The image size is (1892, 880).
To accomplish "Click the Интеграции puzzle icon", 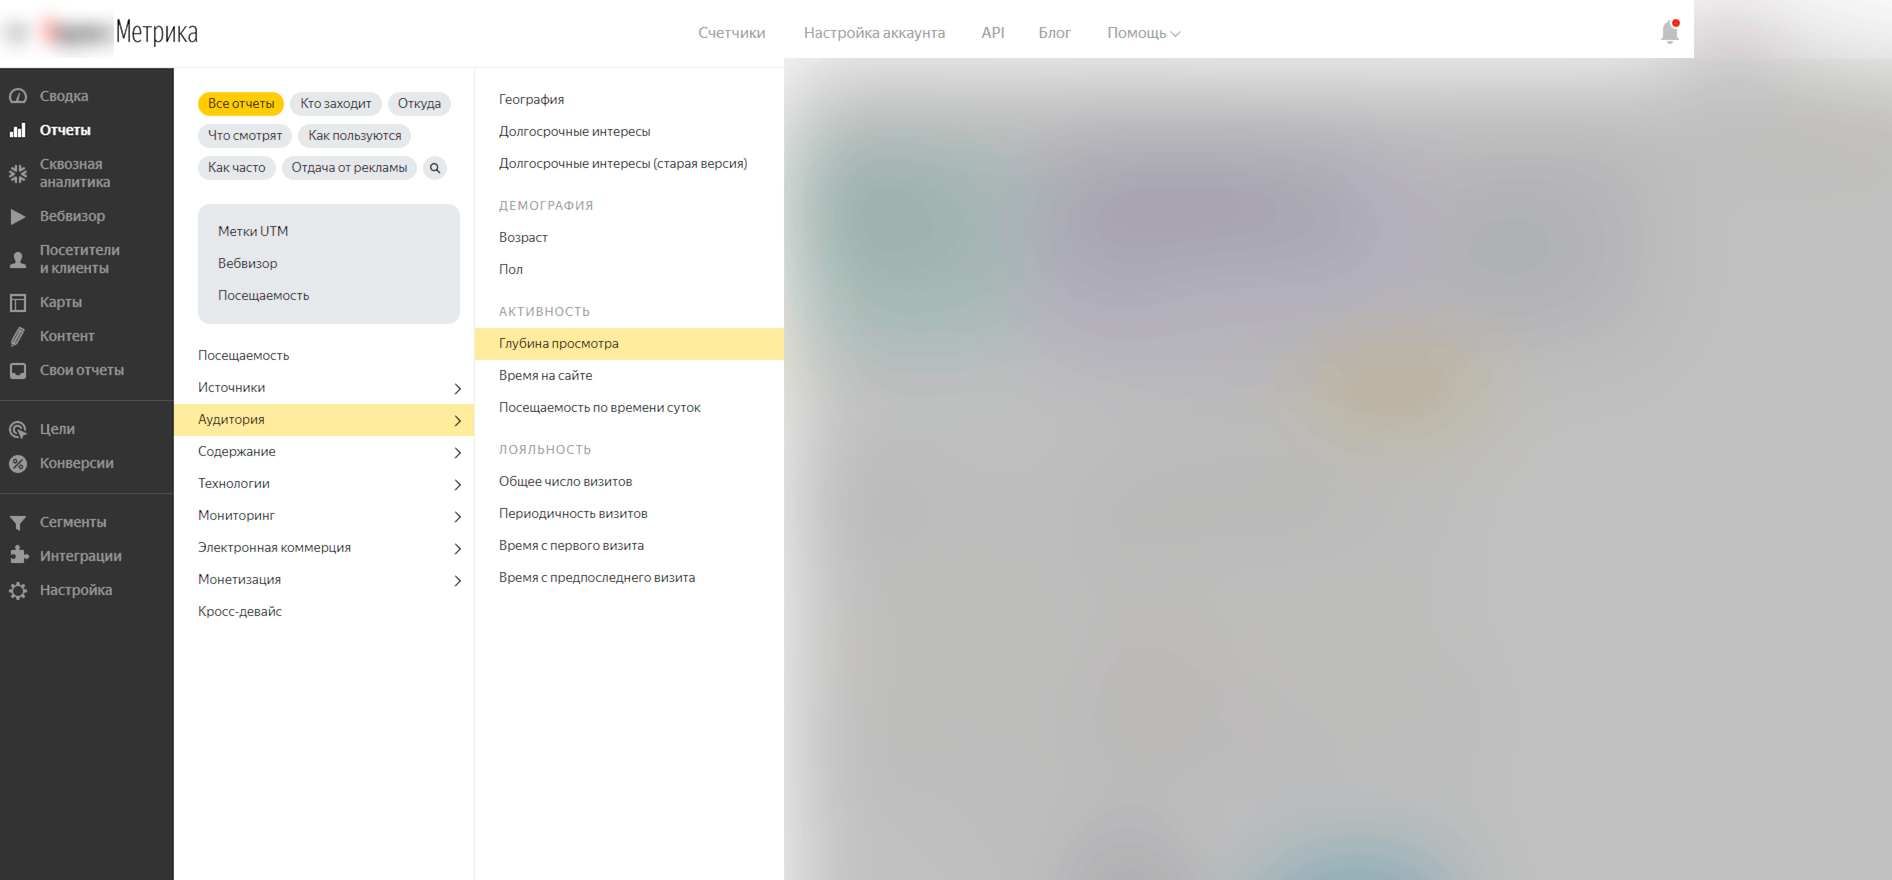I will click(x=18, y=556).
